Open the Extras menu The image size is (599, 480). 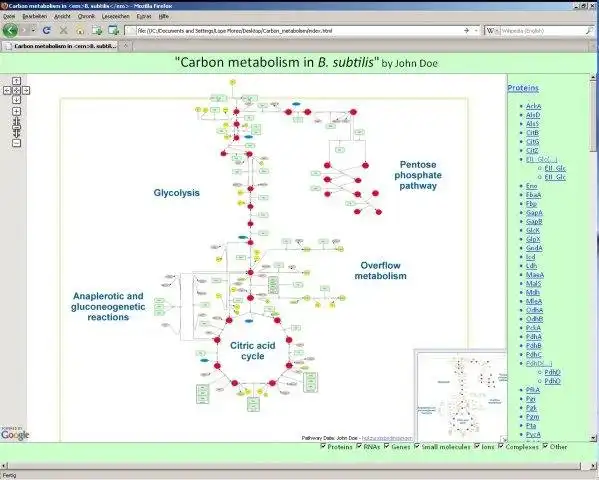[144, 16]
